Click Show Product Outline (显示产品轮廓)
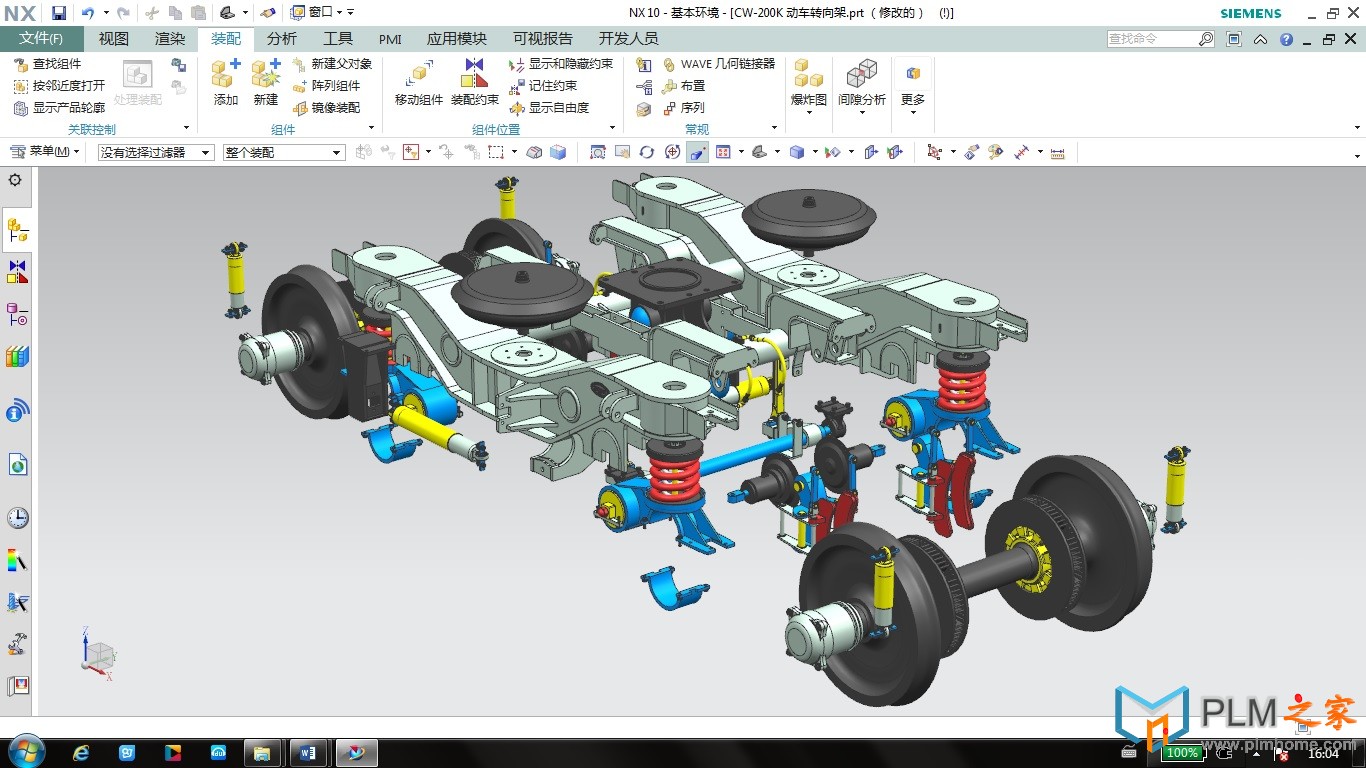 tap(60, 108)
